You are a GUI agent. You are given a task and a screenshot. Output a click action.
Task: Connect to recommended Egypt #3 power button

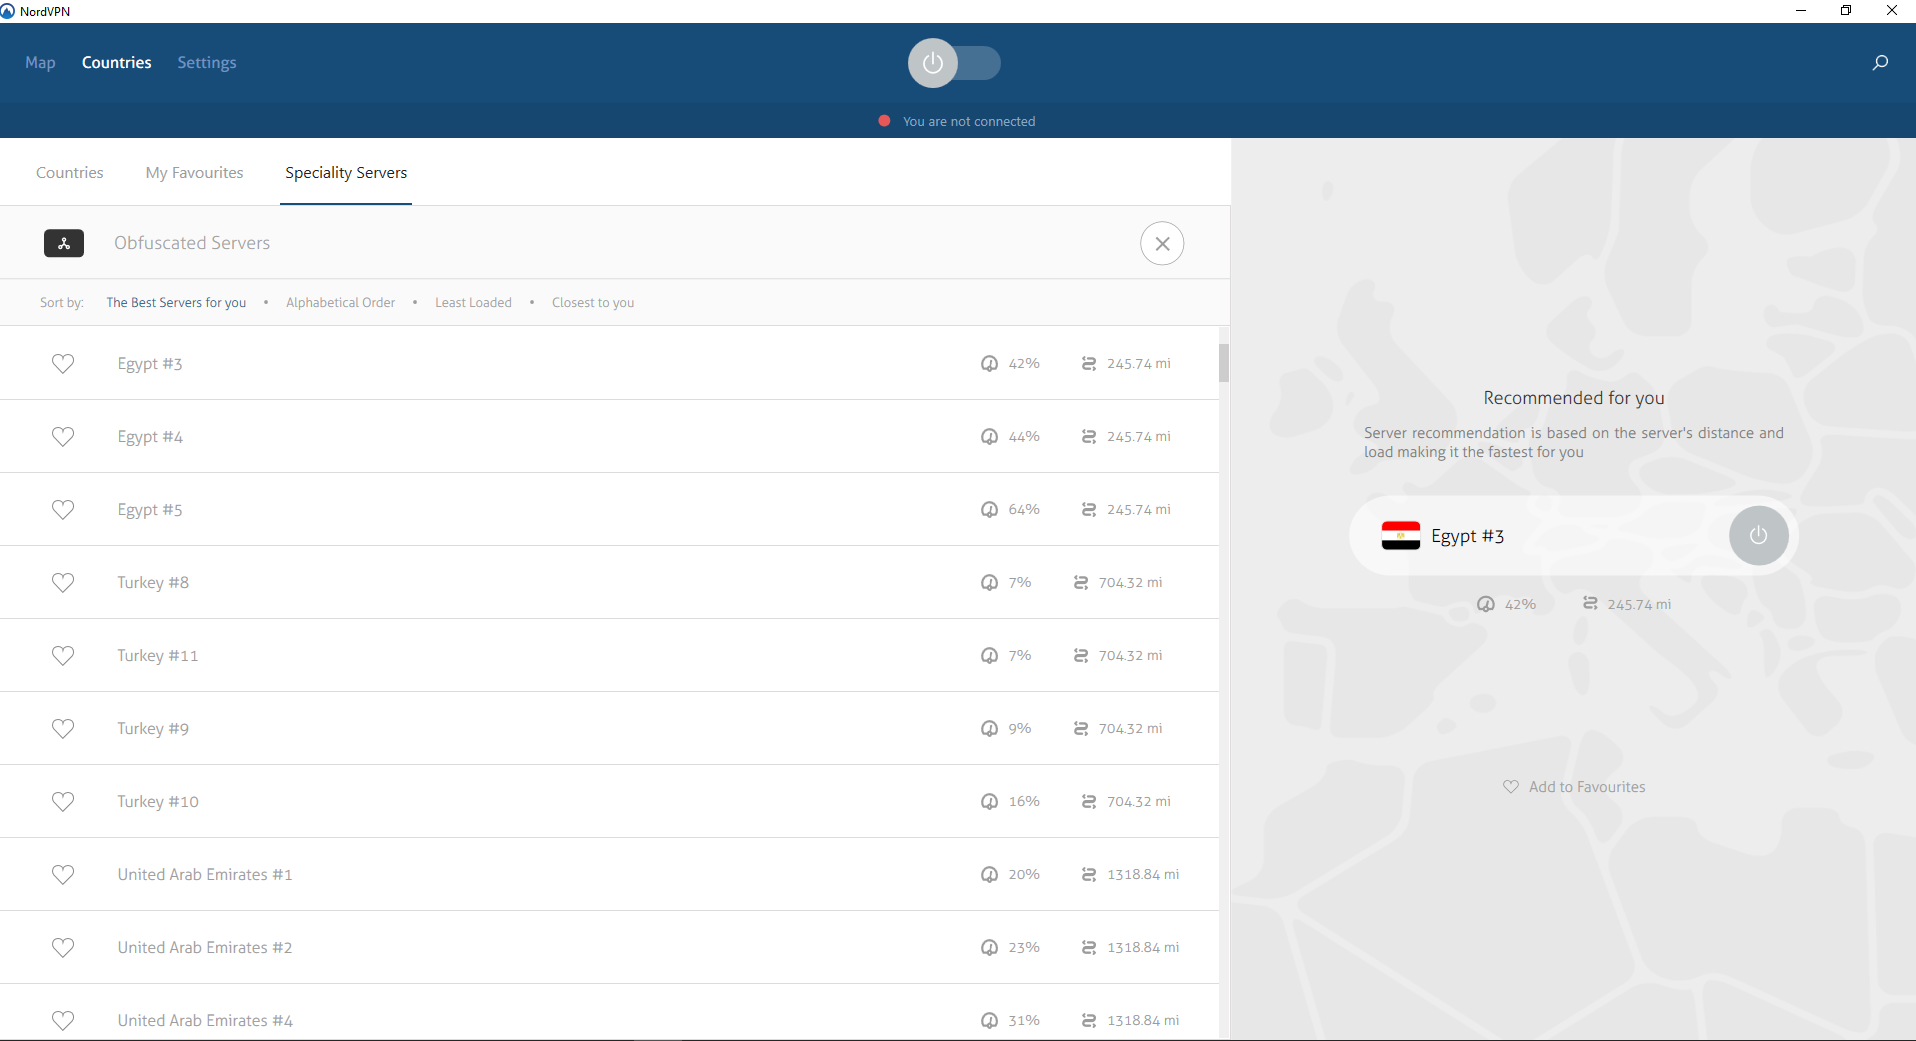1758,536
